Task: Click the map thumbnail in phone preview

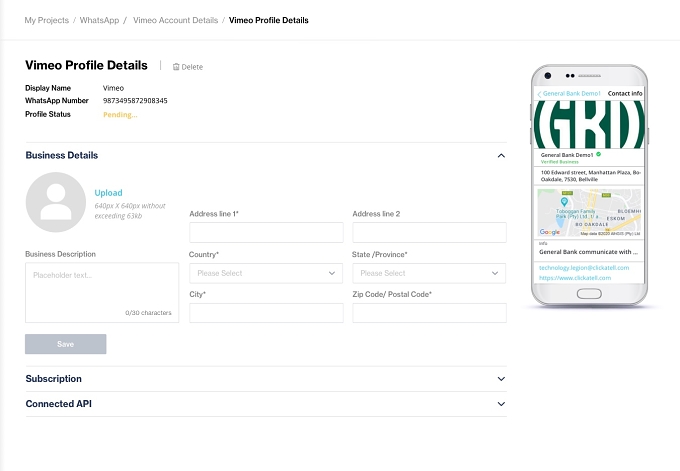Action: click(x=589, y=213)
